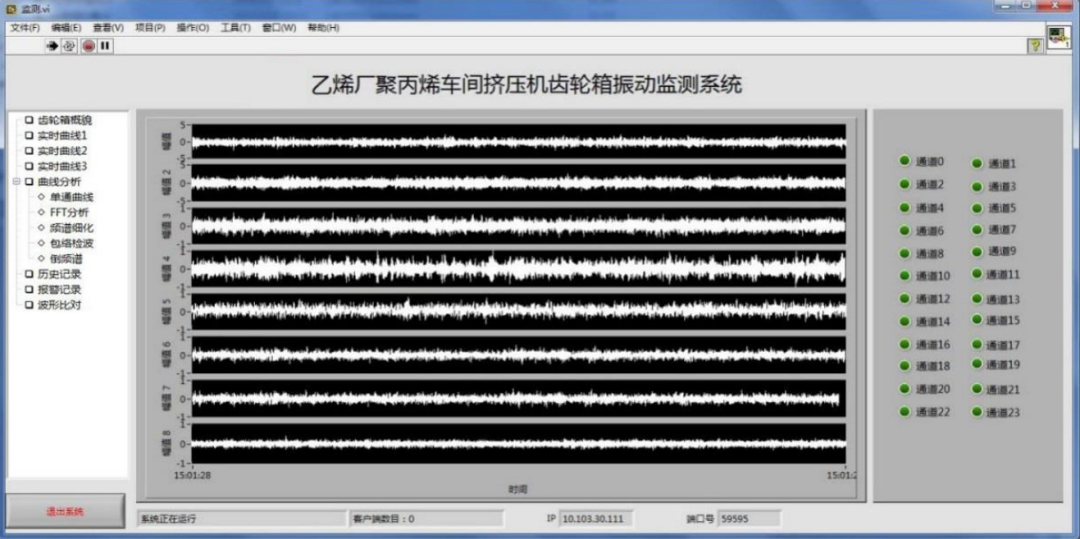Open the 工具(T) menu
The height and width of the screenshot is (539, 1080).
point(235,27)
